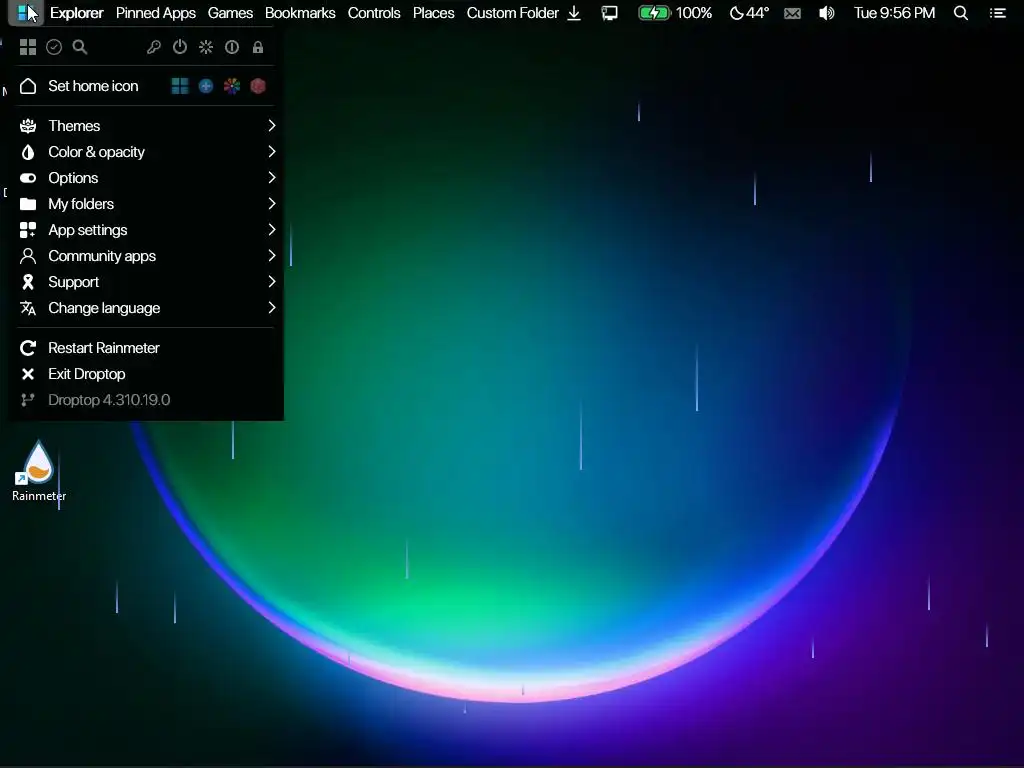Click the Tue 9:56 PM clock
Image resolution: width=1024 pixels, height=768 pixels.
coord(894,13)
